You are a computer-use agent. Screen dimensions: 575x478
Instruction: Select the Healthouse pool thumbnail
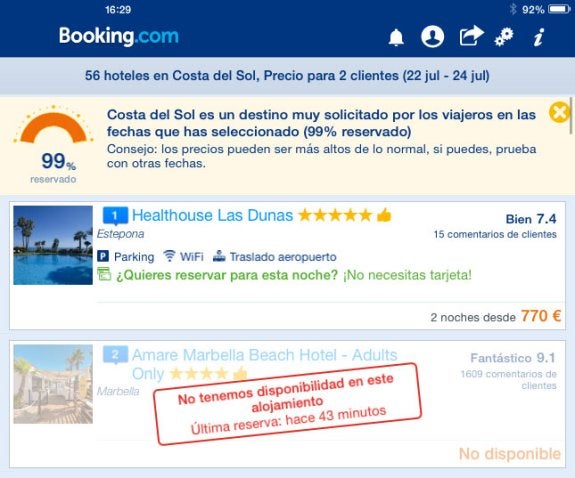(53, 245)
